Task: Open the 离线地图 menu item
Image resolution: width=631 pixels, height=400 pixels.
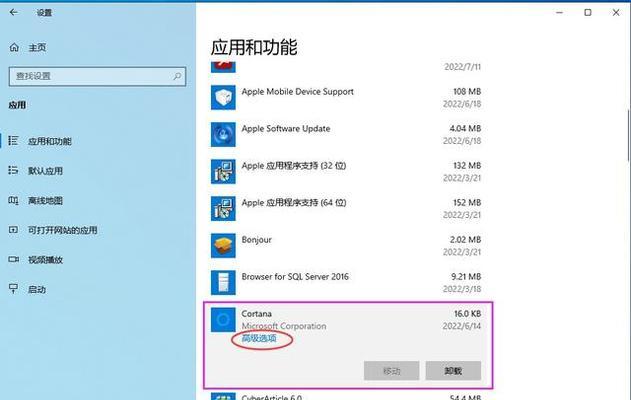Action: [x=45, y=200]
